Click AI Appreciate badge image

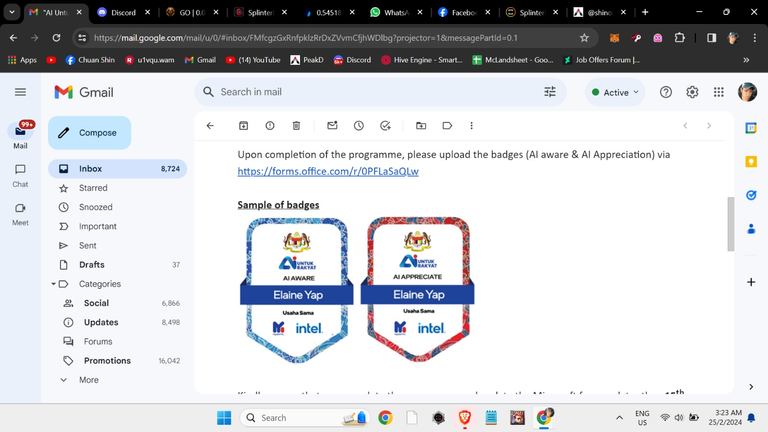[417, 289]
